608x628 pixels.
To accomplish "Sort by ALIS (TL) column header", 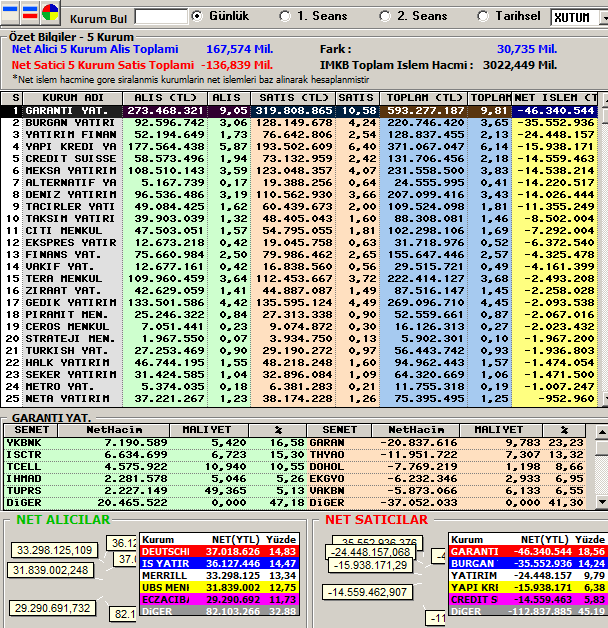I will tap(165, 98).
